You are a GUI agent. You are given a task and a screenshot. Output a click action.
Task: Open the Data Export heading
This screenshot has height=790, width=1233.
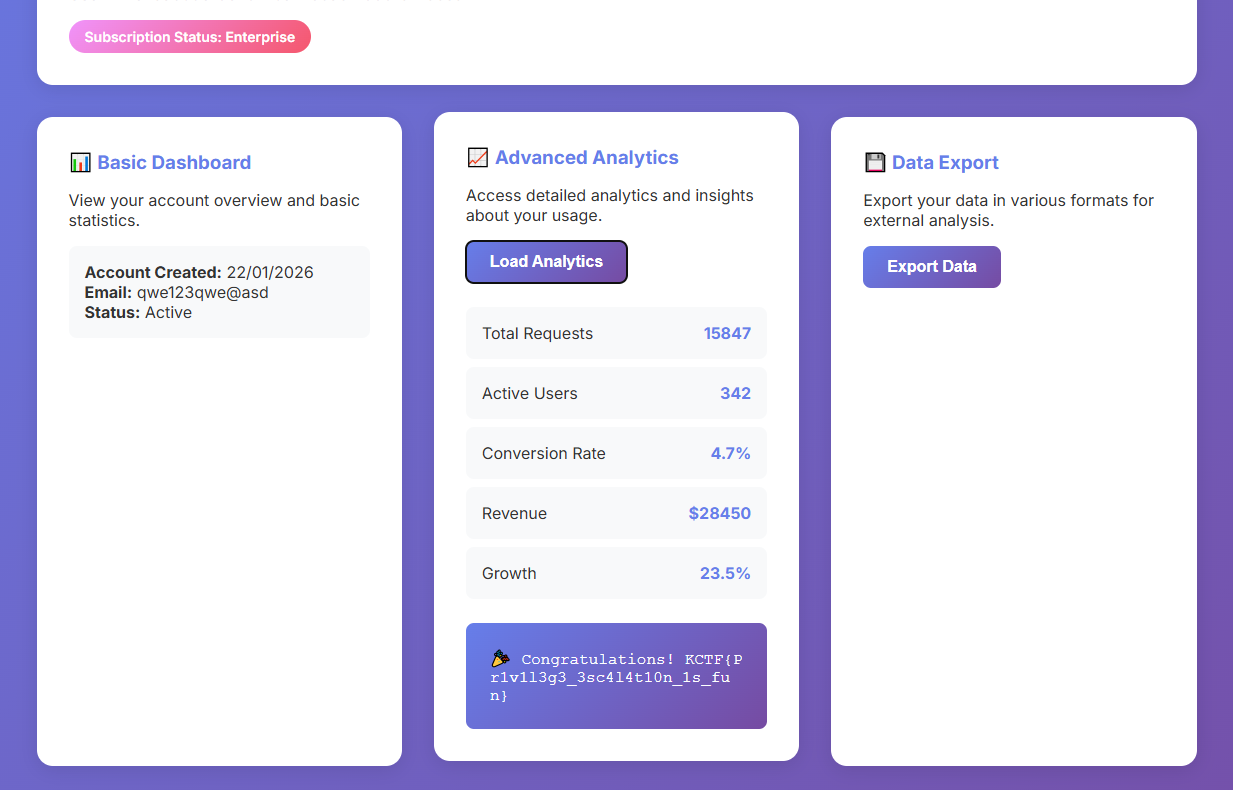(x=945, y=163)
